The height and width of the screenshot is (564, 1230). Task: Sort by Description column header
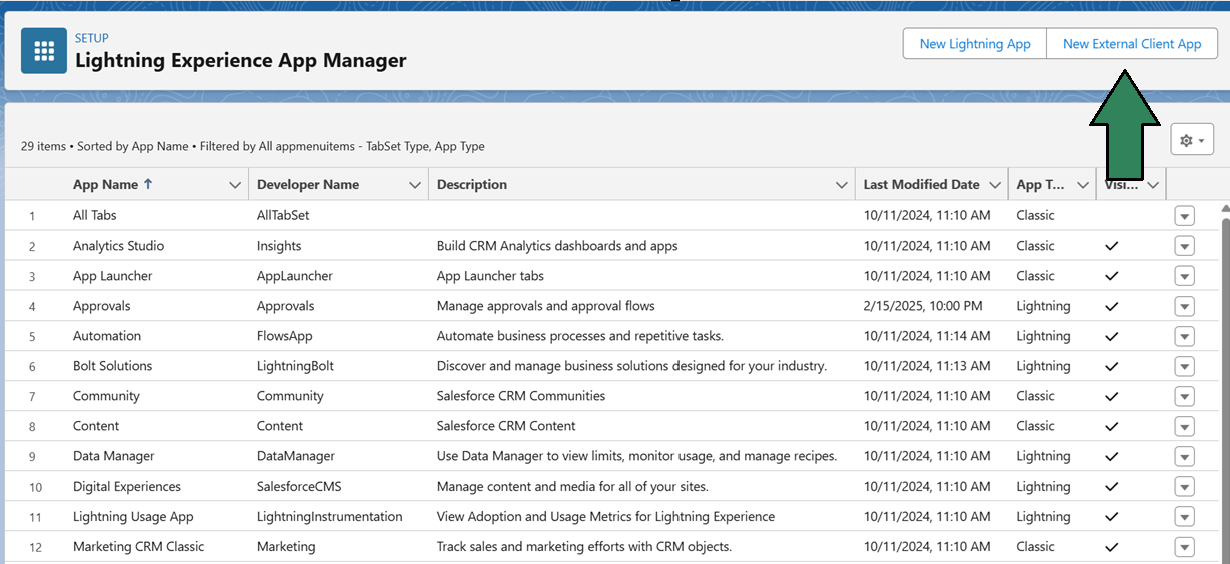tap(472, 184)
